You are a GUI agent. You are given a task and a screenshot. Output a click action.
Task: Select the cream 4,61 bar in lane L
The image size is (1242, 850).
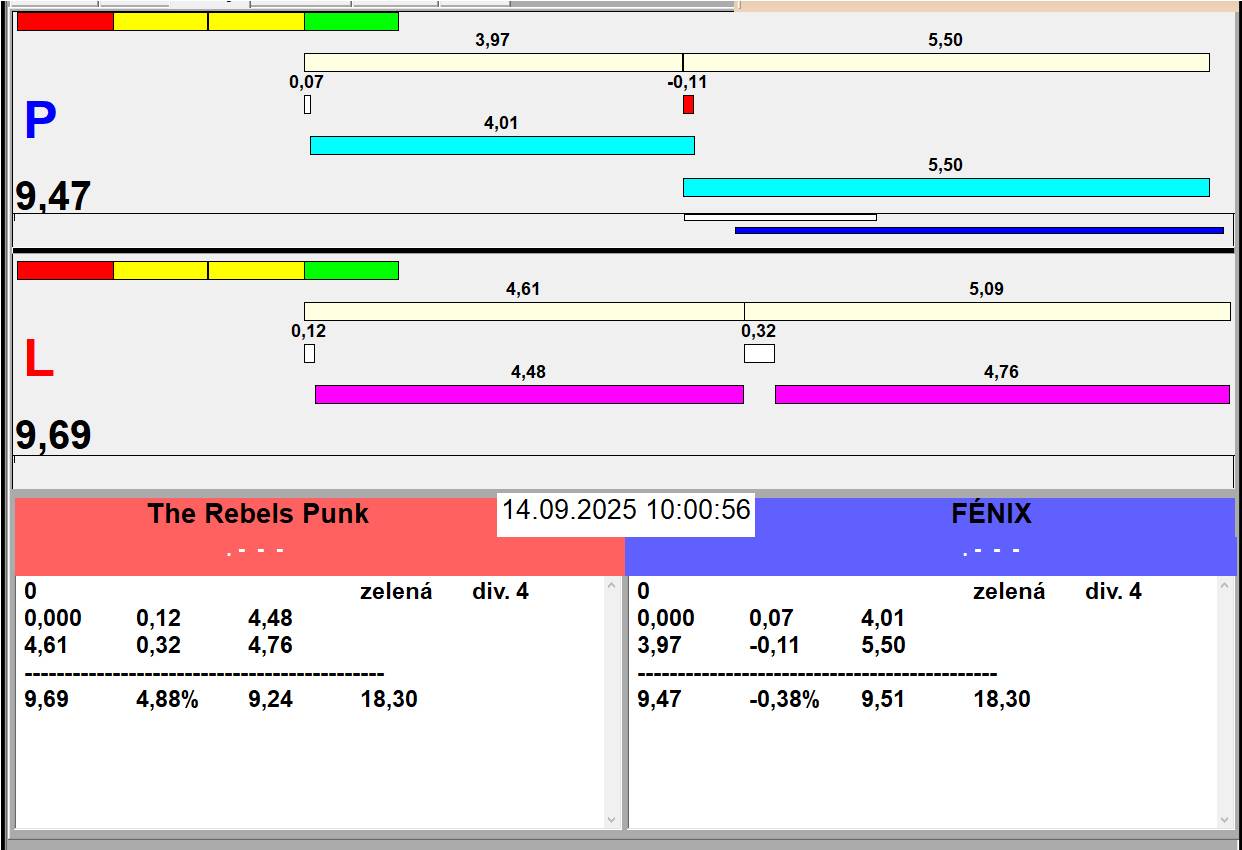(524, 311)
